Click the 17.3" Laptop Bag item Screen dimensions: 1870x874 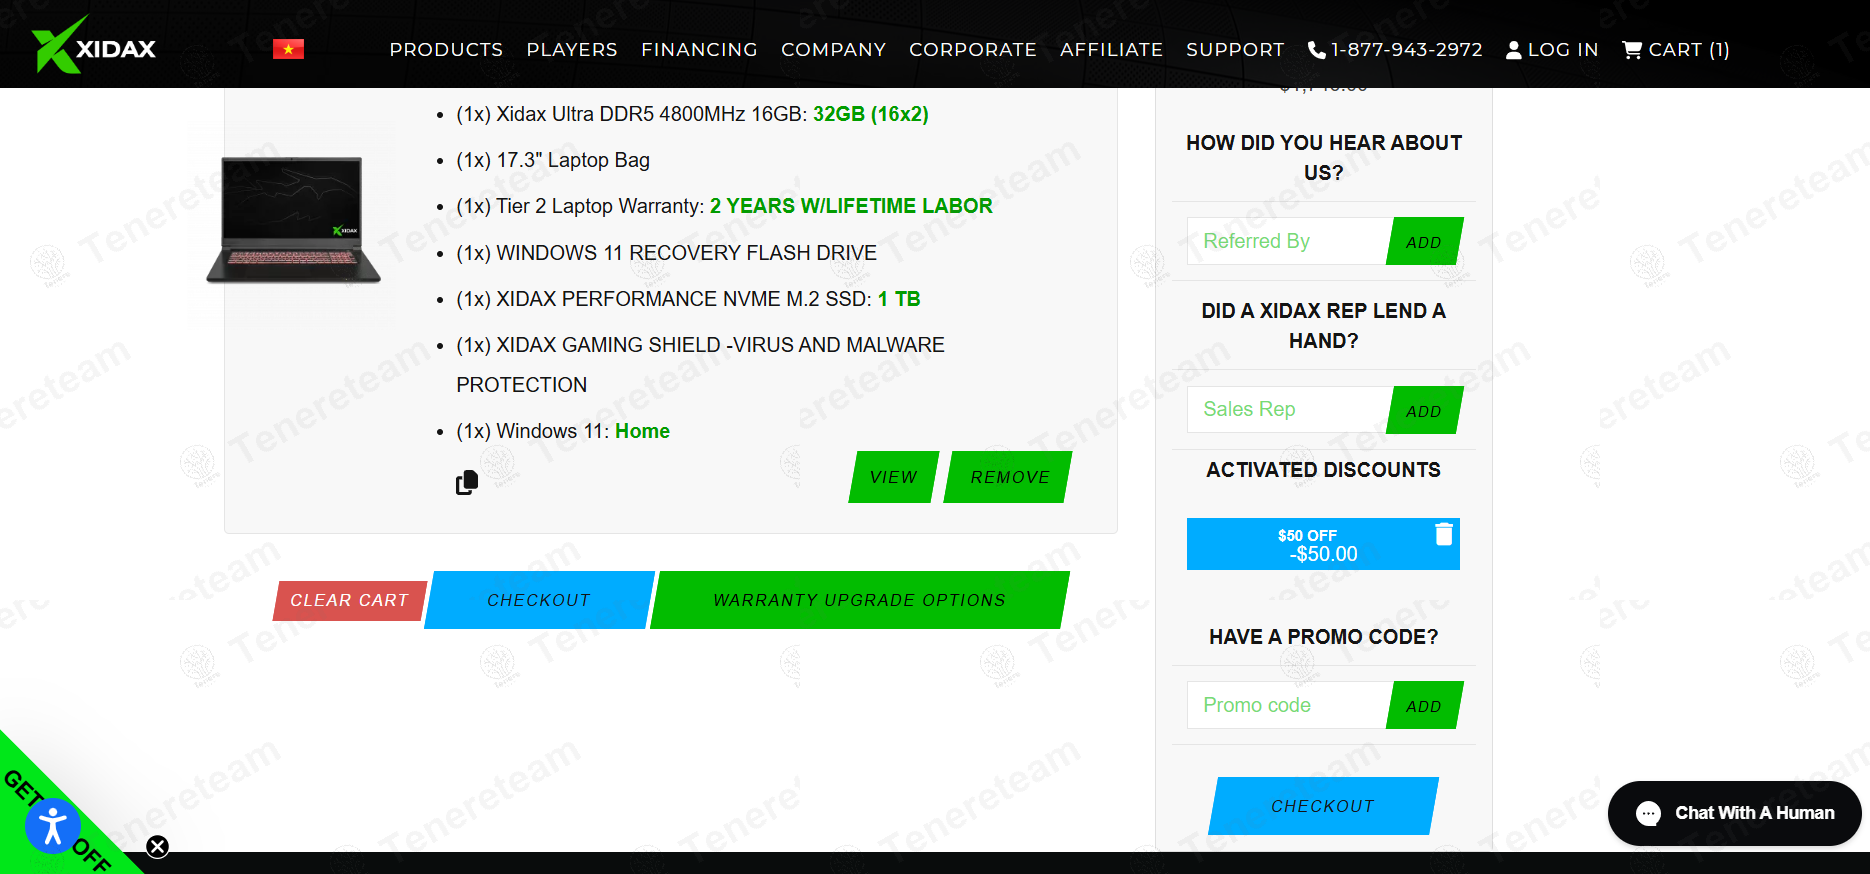pos(553,160)
